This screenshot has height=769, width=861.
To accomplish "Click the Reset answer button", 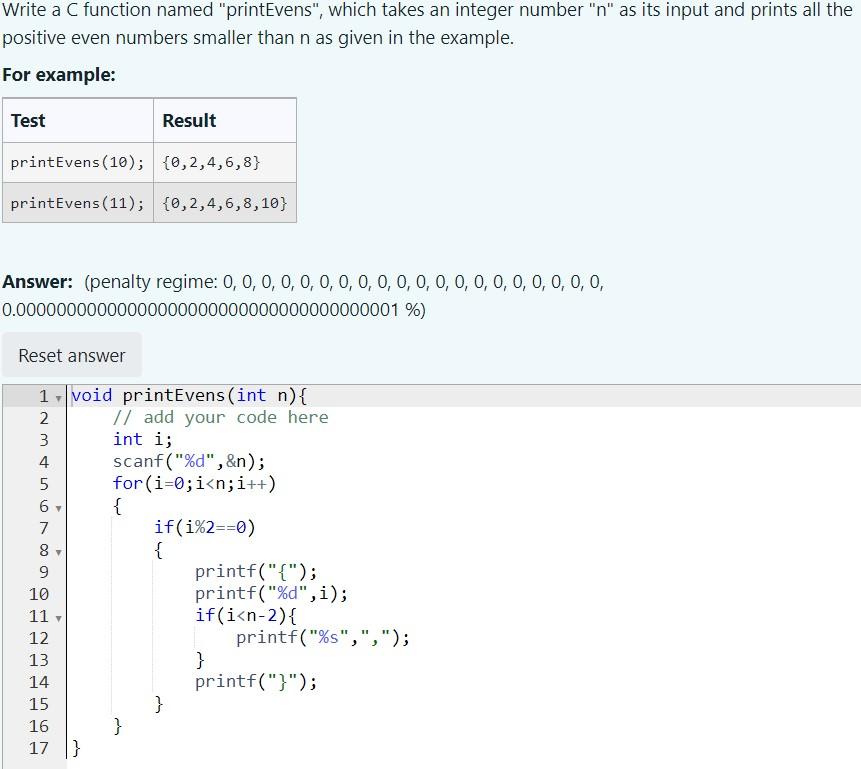I will (x=71, y=355).
